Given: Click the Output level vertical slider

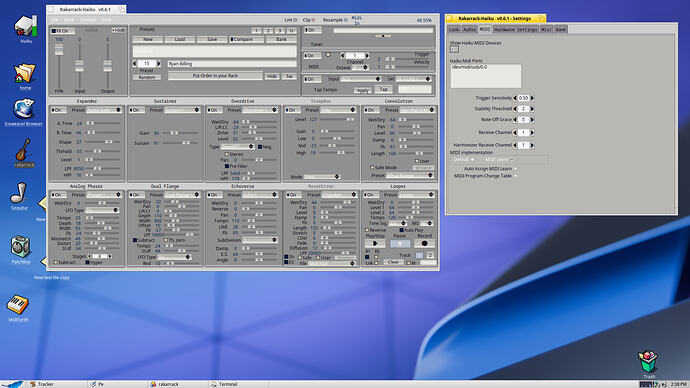Looking at the screenshot, I should (108, 65).
